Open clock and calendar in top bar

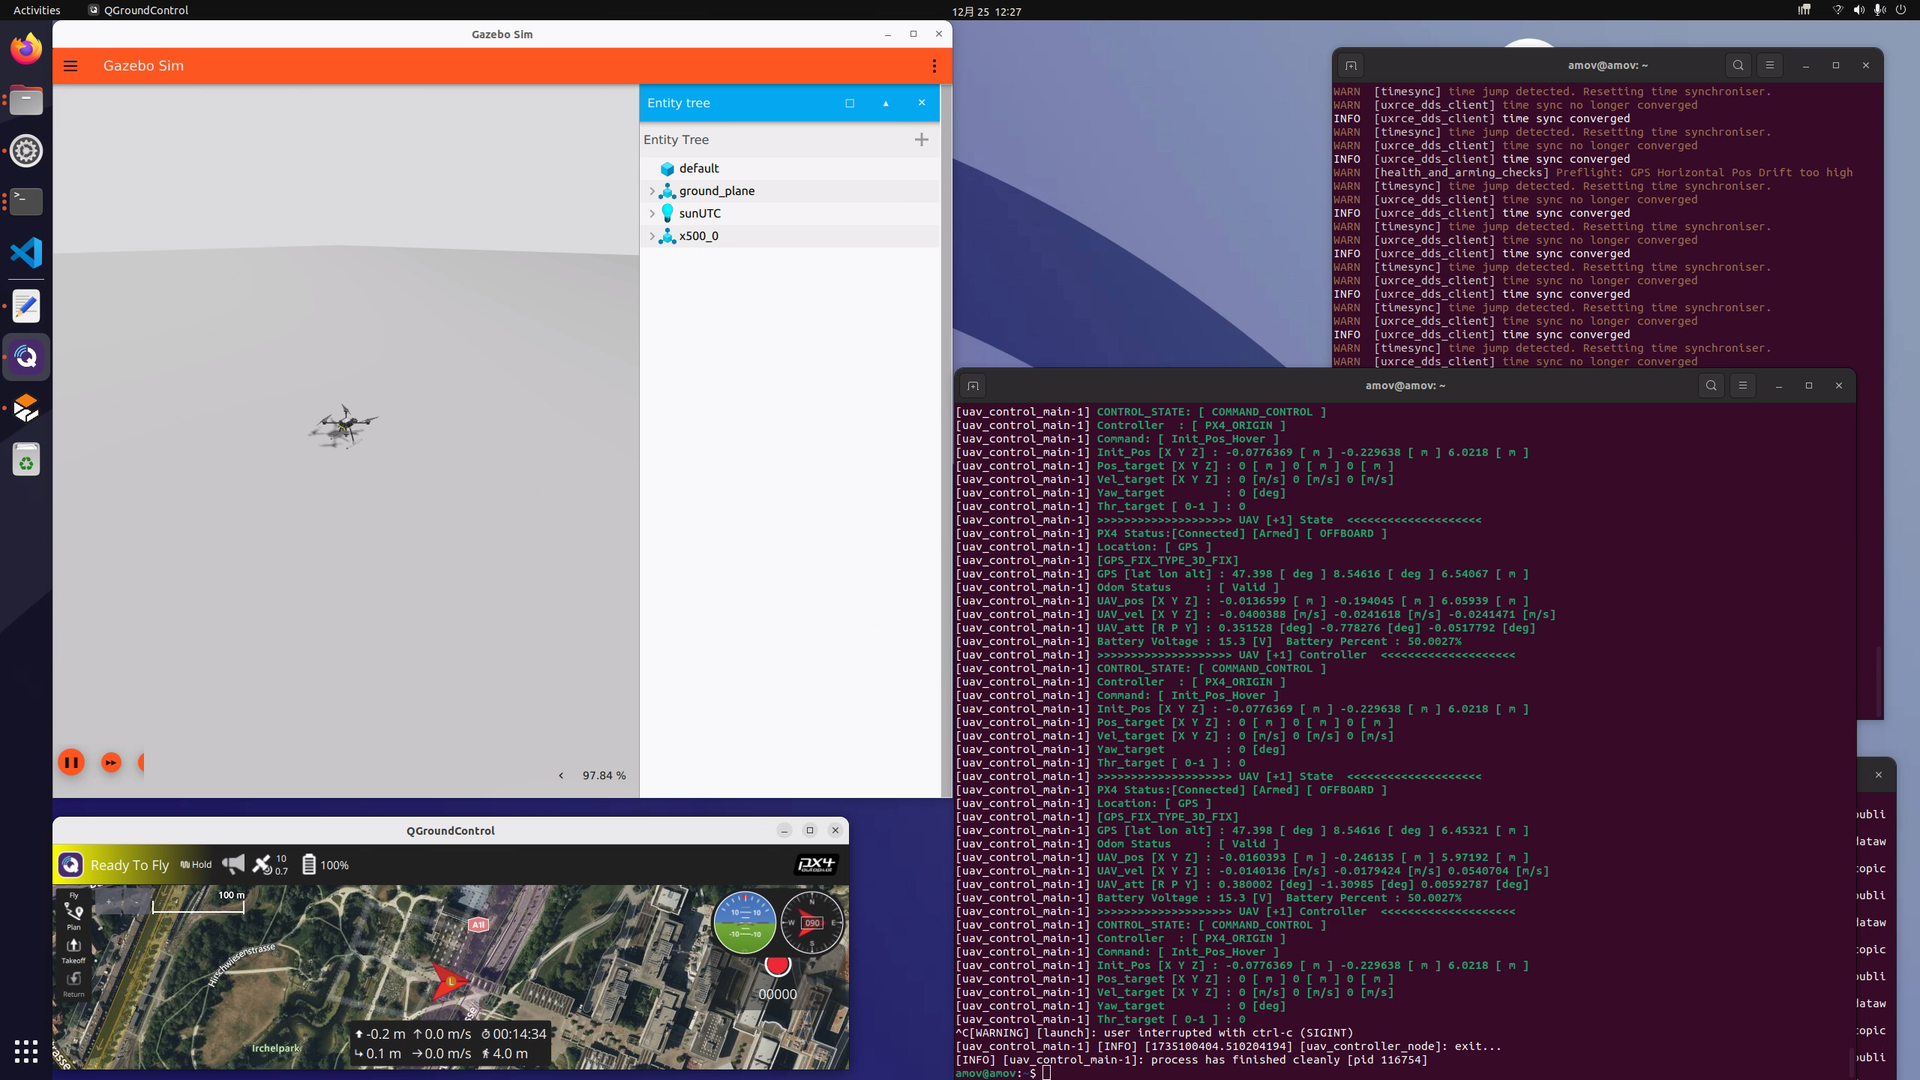point(986,11)
